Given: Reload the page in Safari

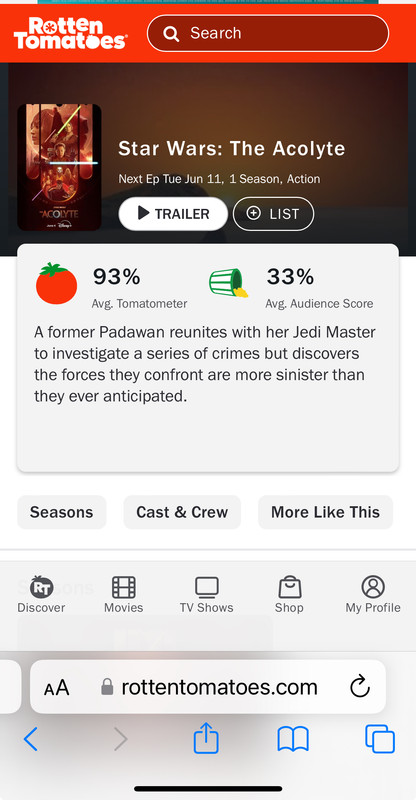Looking at the screenshot, I should coord(360,686).
